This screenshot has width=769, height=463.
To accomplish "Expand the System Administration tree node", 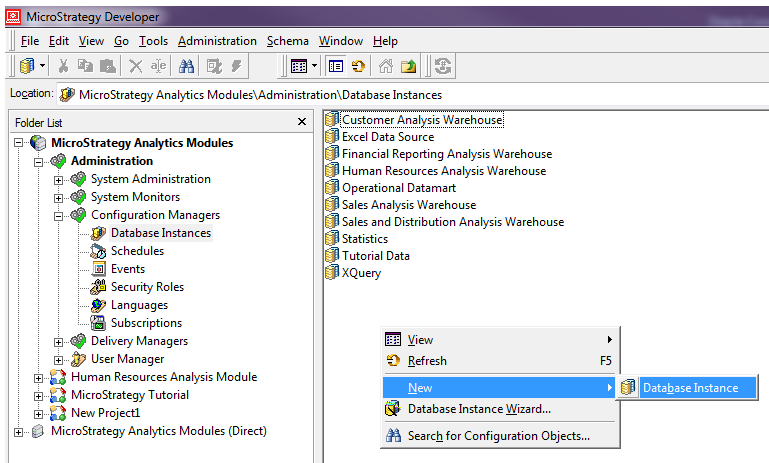I will pyautogui.click(x=58, y=179).
